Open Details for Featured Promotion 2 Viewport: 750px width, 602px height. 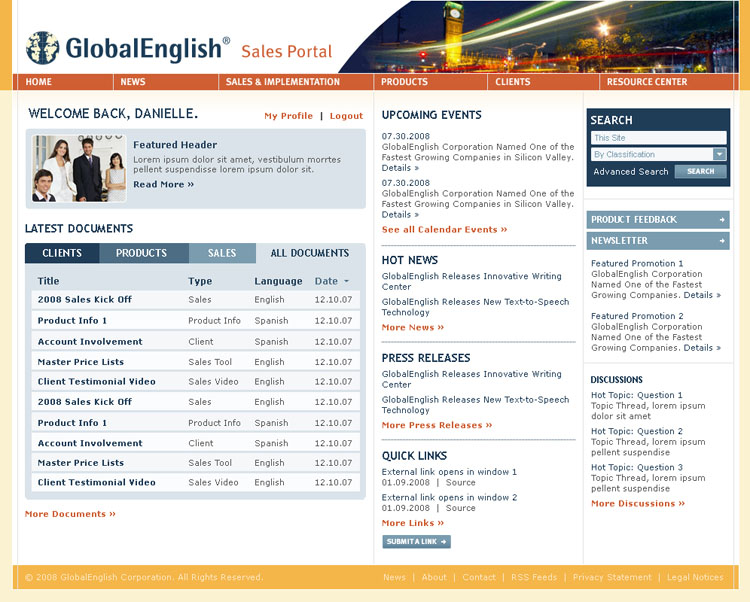(702, 348)
